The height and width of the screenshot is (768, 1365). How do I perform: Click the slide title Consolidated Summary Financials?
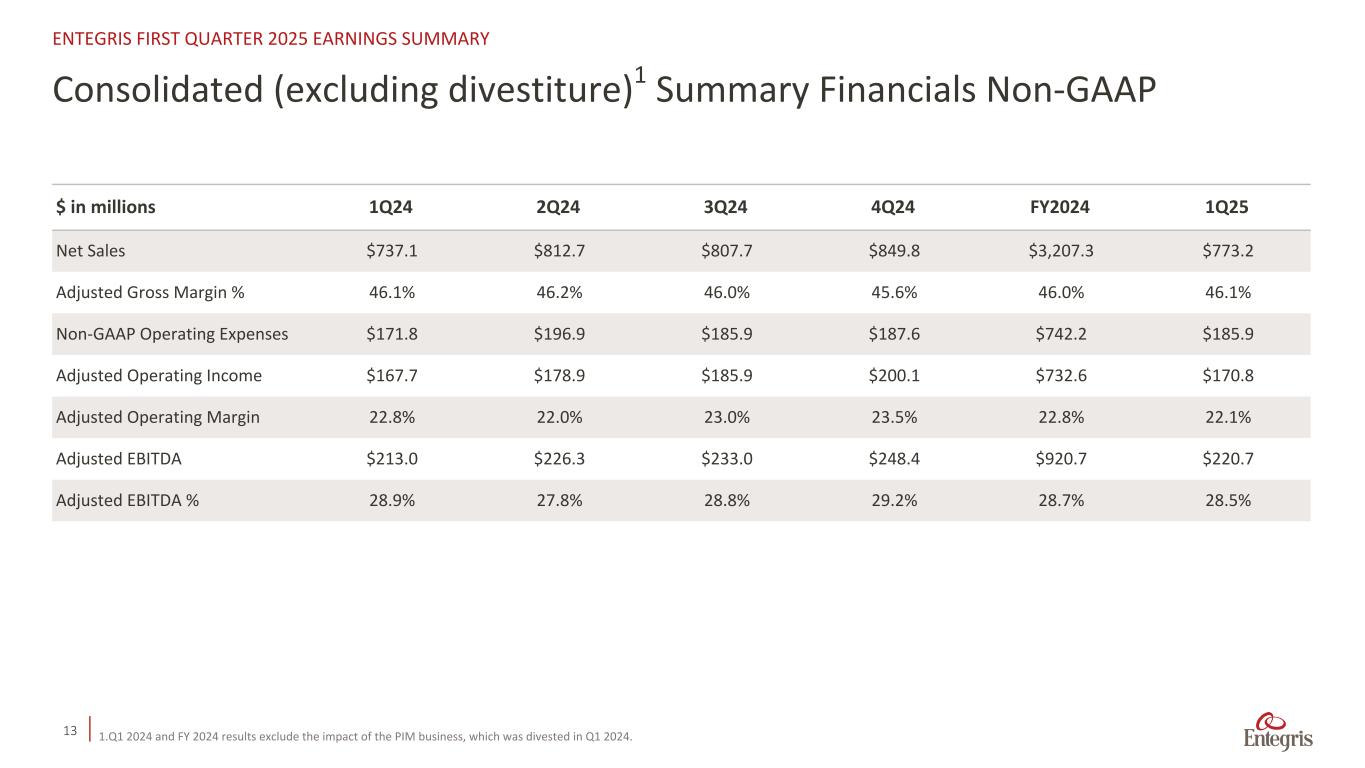click(x=603, y=90)
